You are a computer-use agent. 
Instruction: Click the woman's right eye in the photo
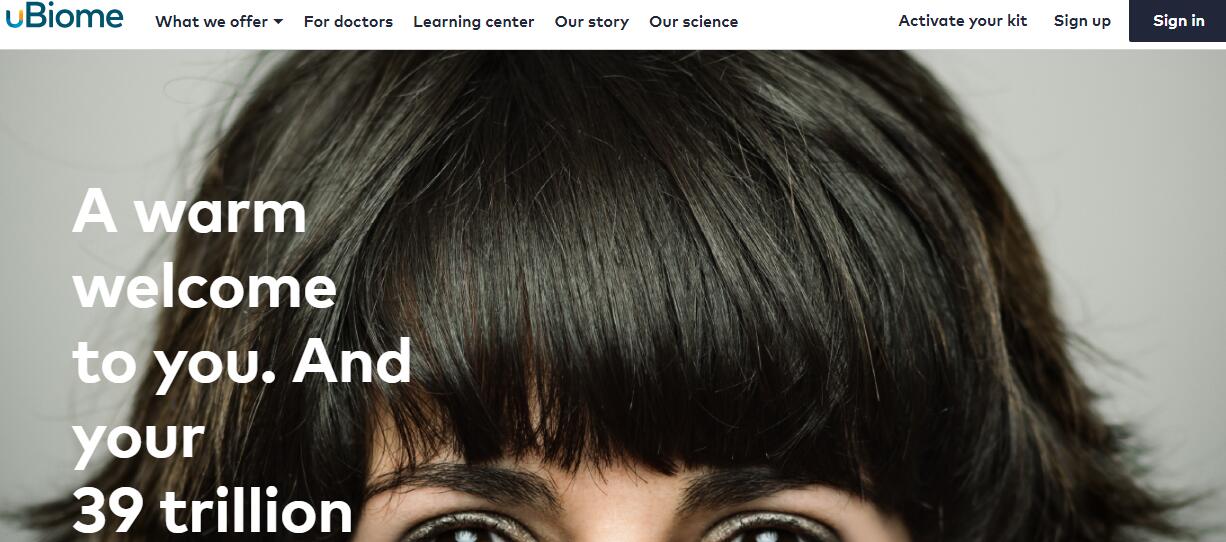(x=765, y=528)
